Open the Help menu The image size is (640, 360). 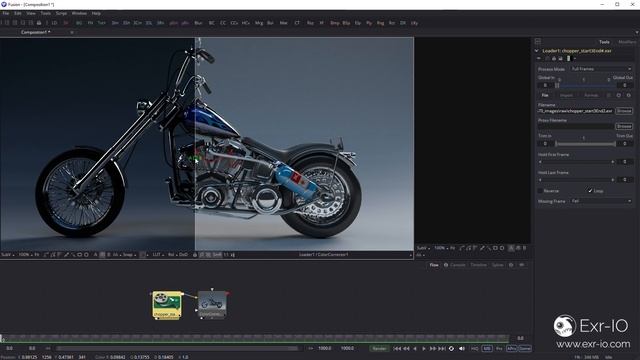point(96,13)
